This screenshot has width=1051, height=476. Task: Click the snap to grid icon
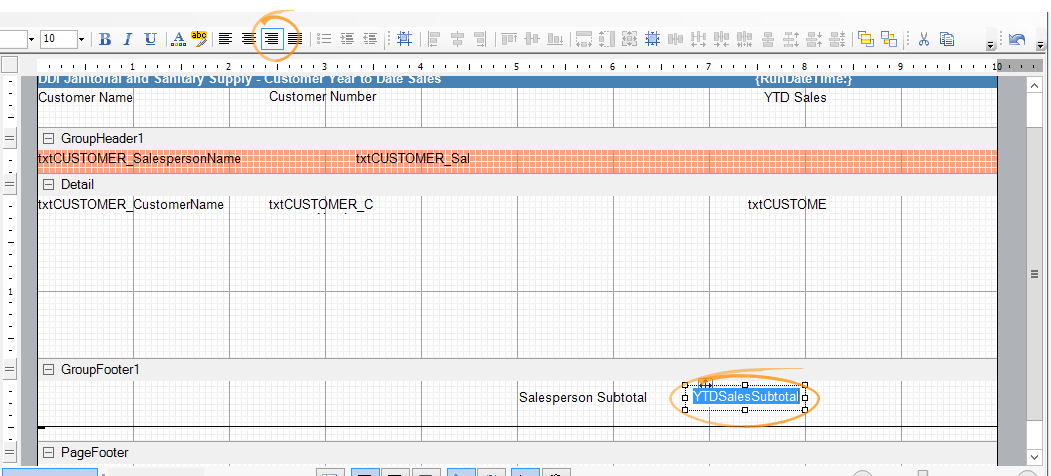point(404,39)
